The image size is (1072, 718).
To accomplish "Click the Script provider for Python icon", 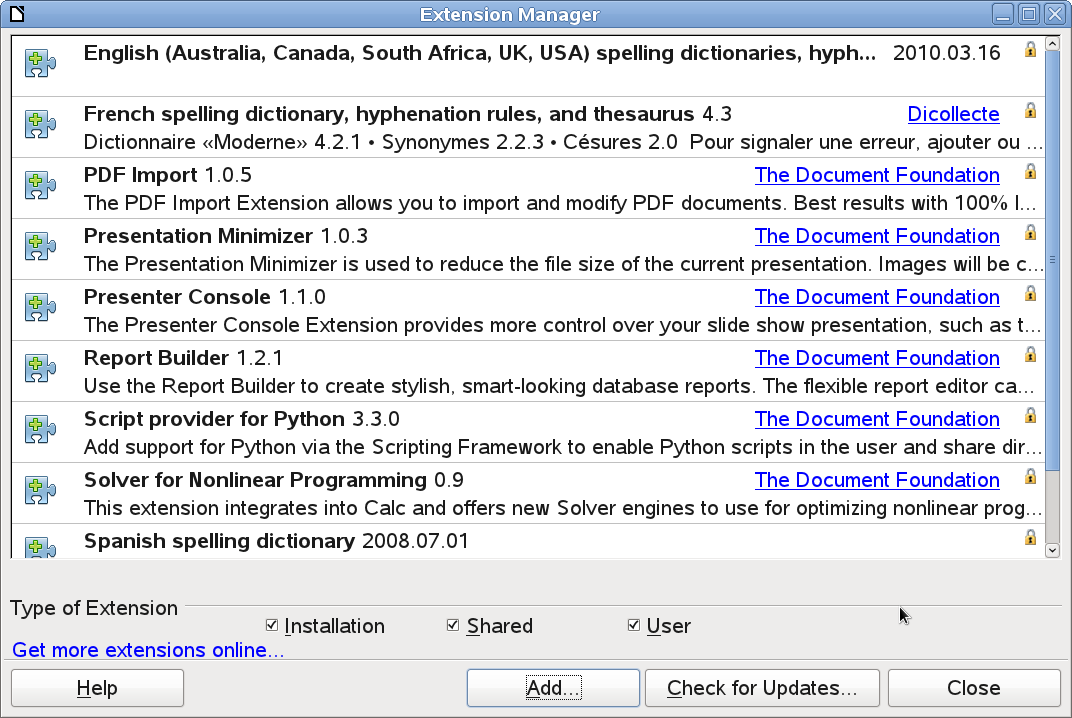I will pyautogui.click(x=40, y=429).
